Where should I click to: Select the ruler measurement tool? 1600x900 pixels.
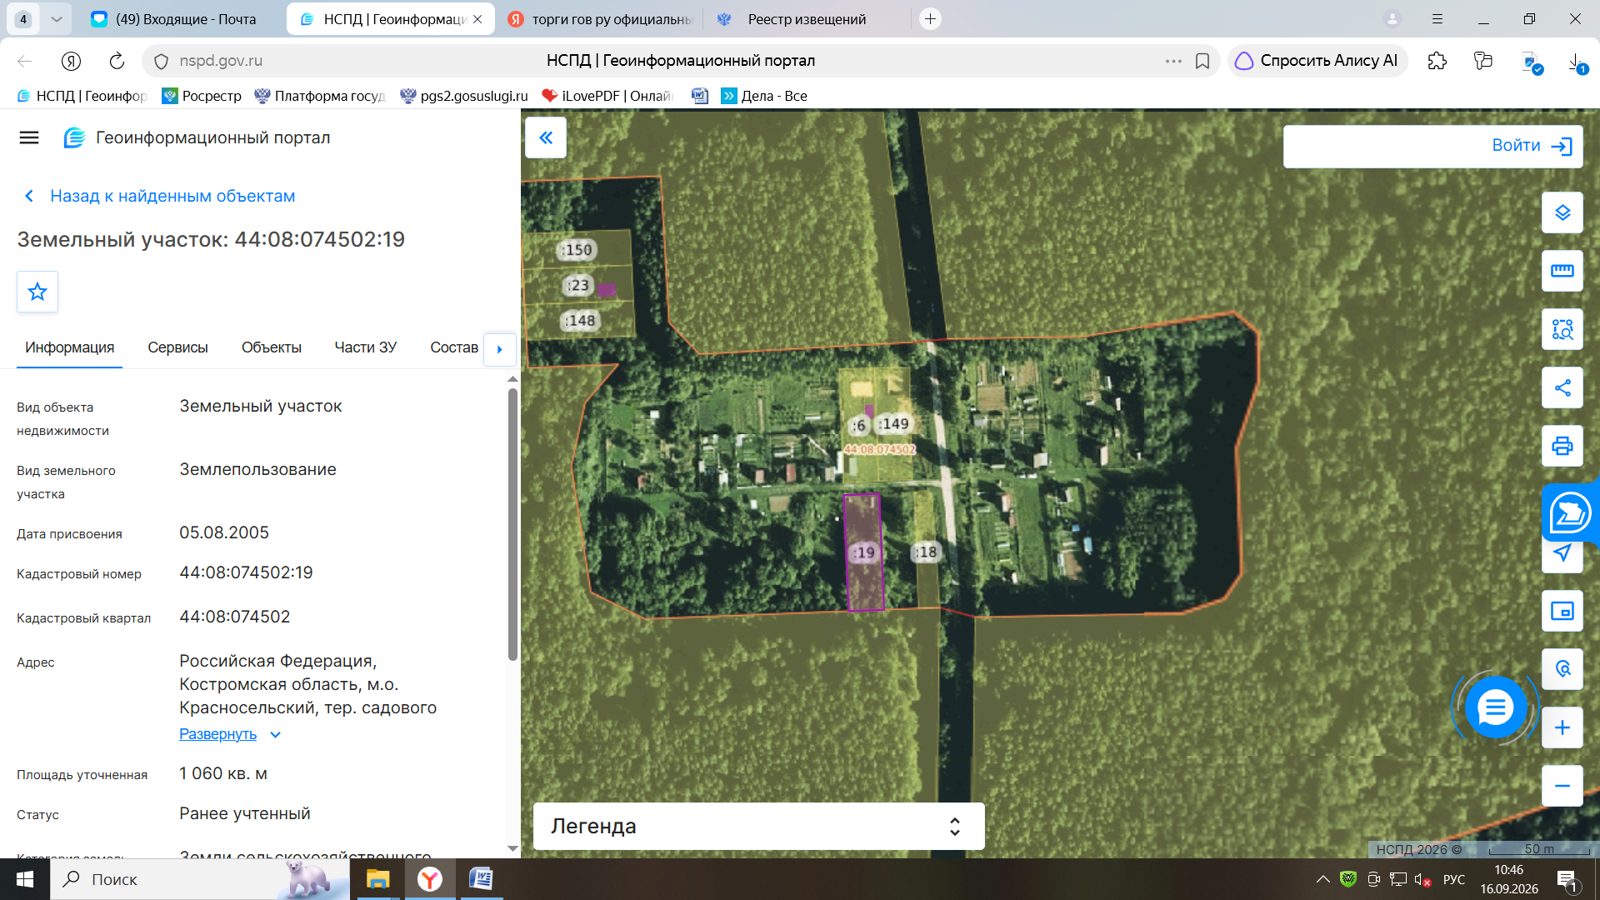[x=1562, y=271]
